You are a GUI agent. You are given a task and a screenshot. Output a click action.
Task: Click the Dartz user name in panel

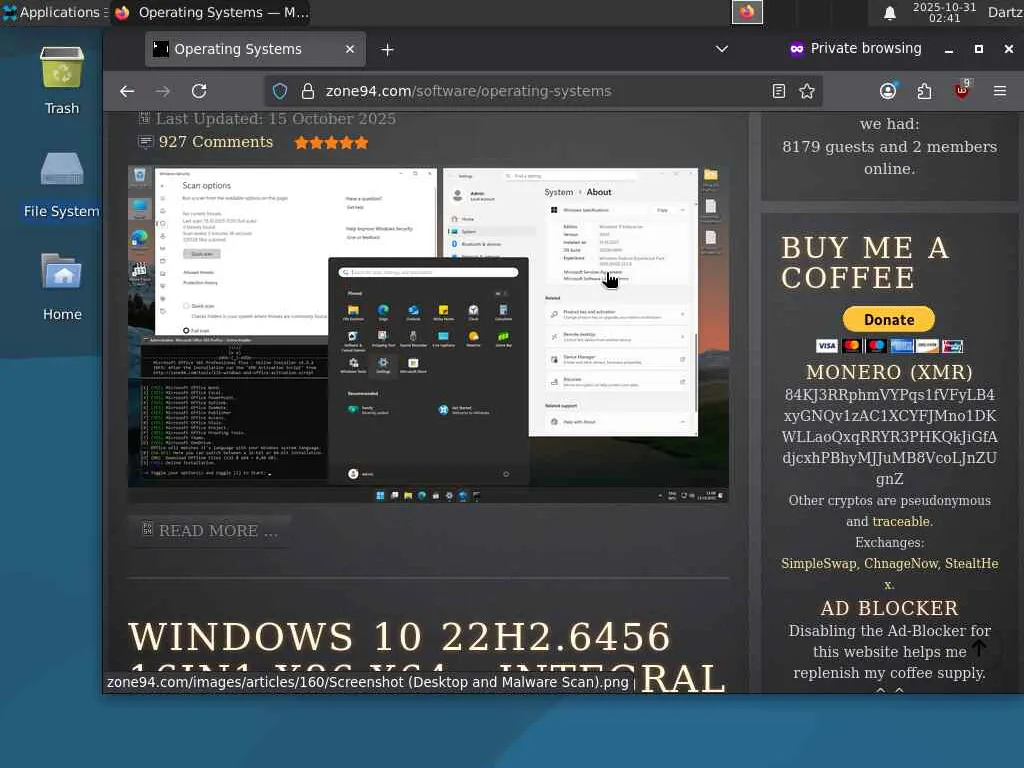click(1005, 12)
